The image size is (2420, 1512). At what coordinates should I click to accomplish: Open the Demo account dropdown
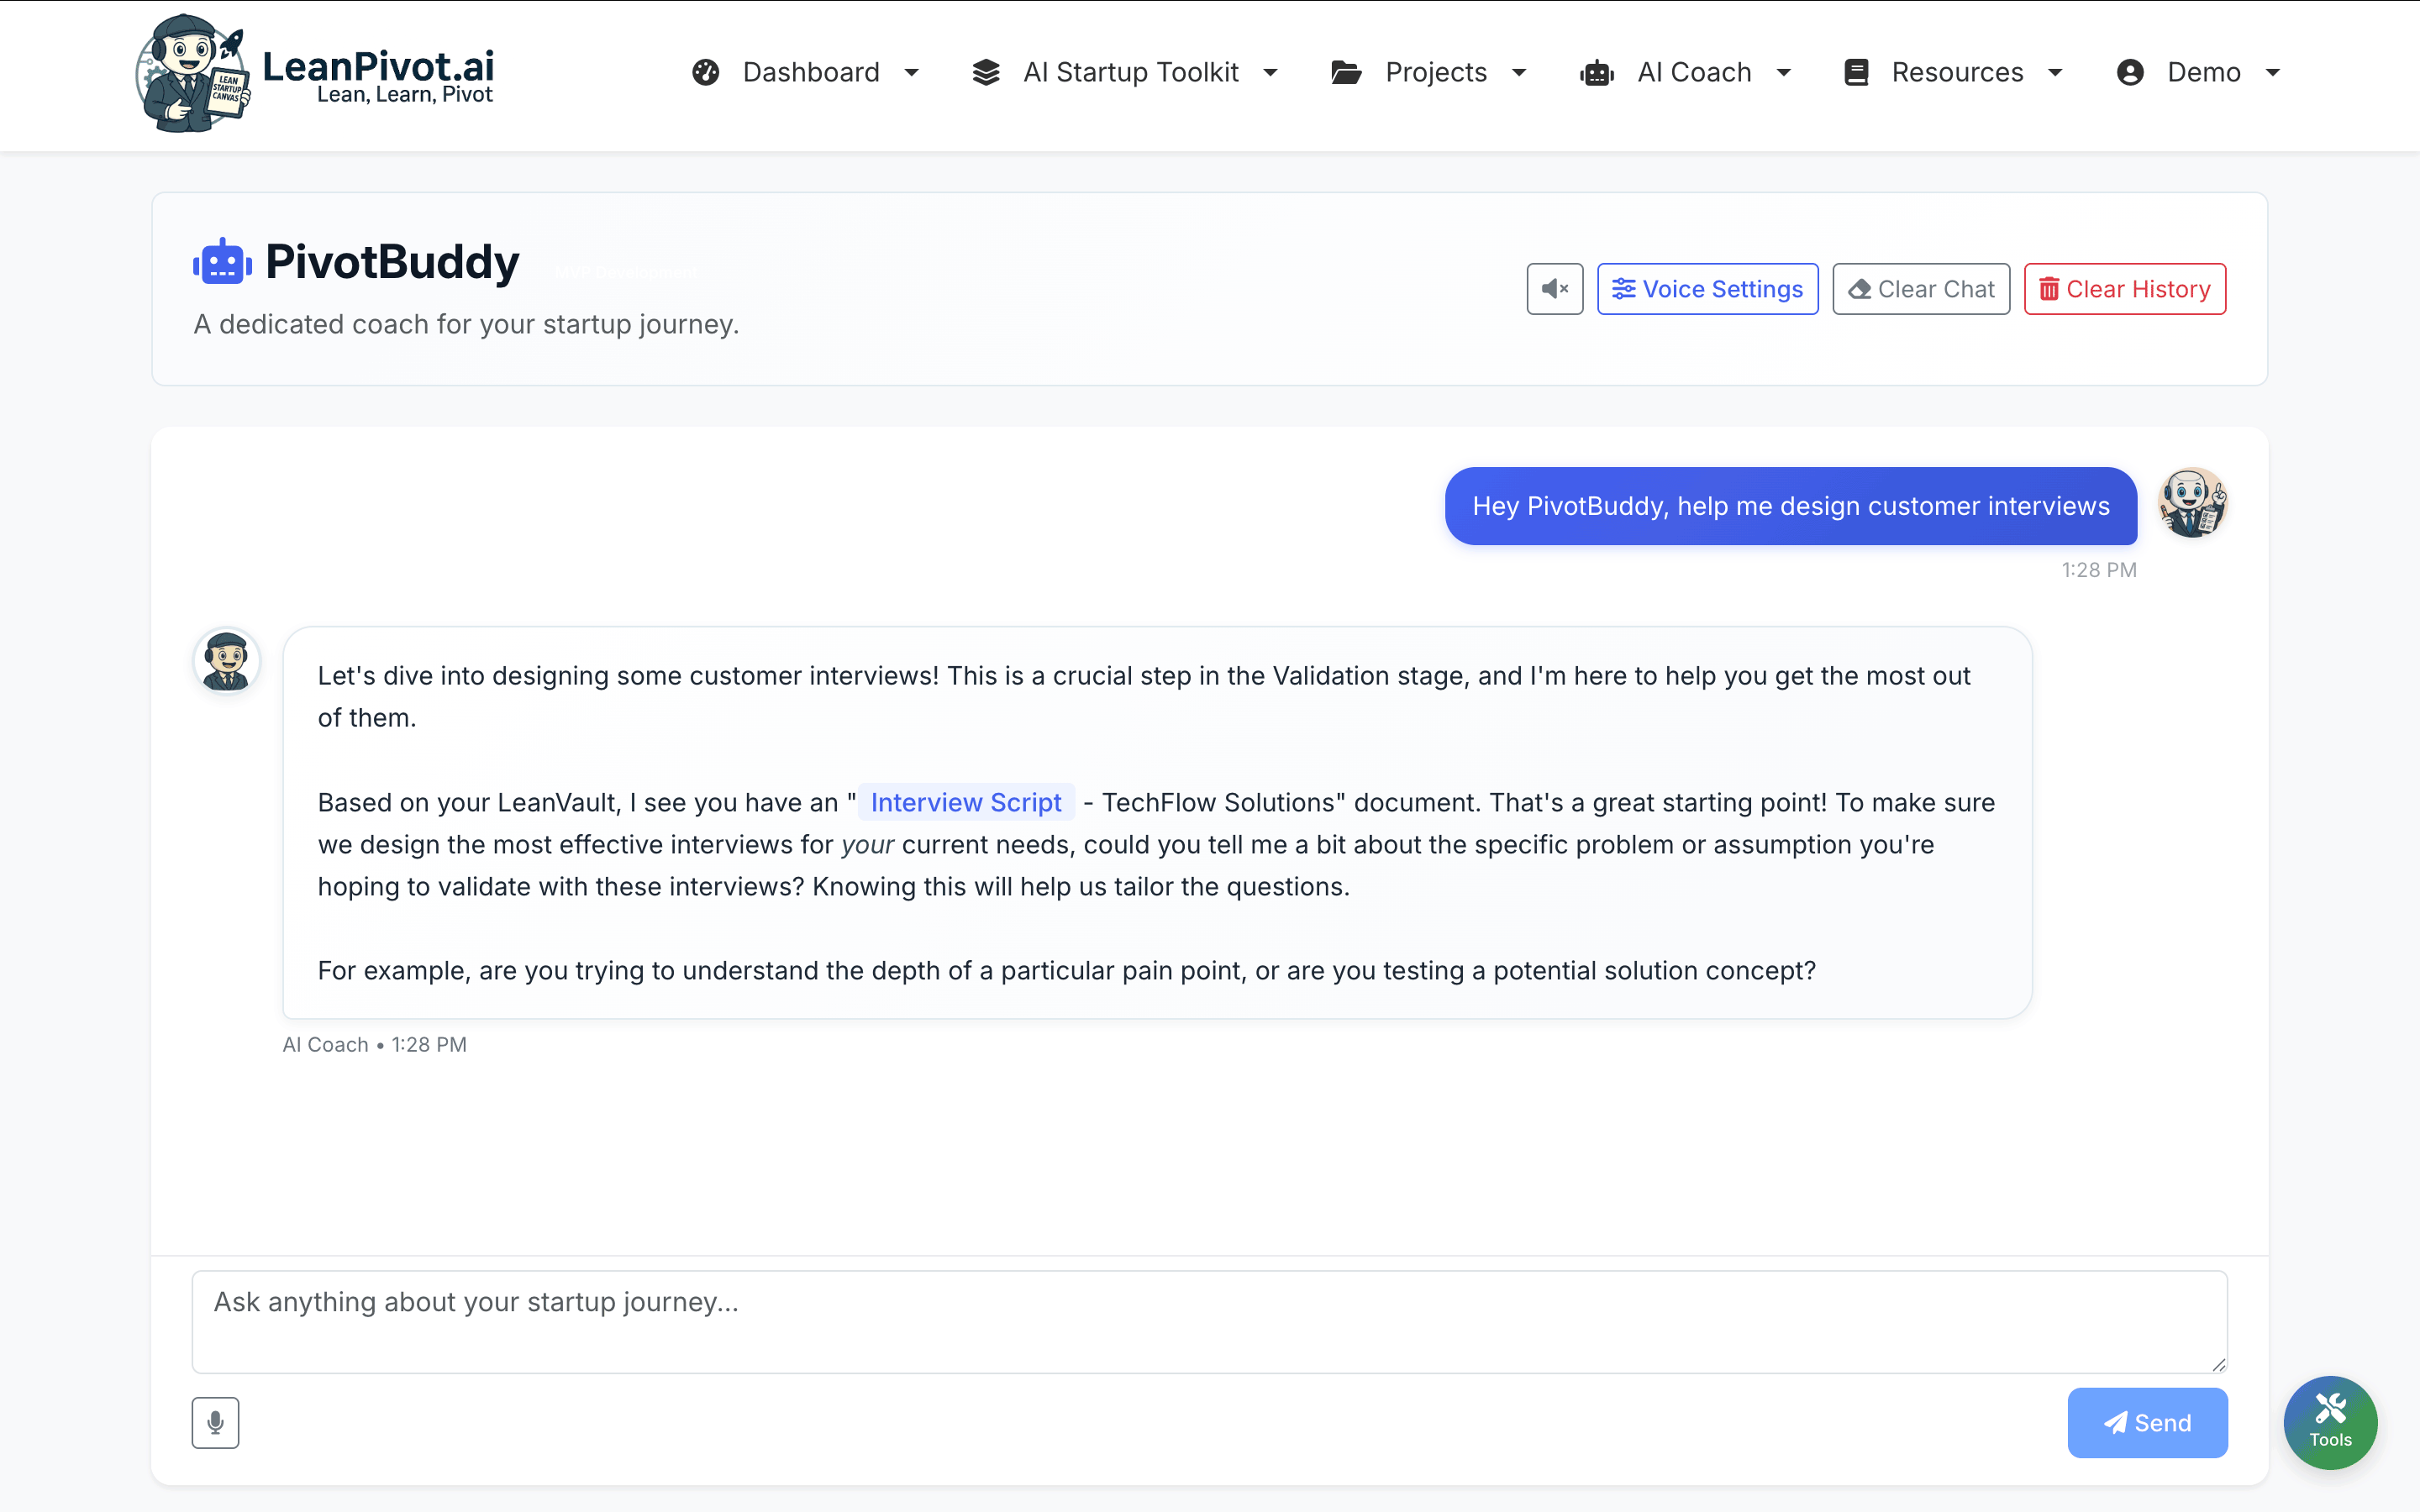(x=2272, y=72)
